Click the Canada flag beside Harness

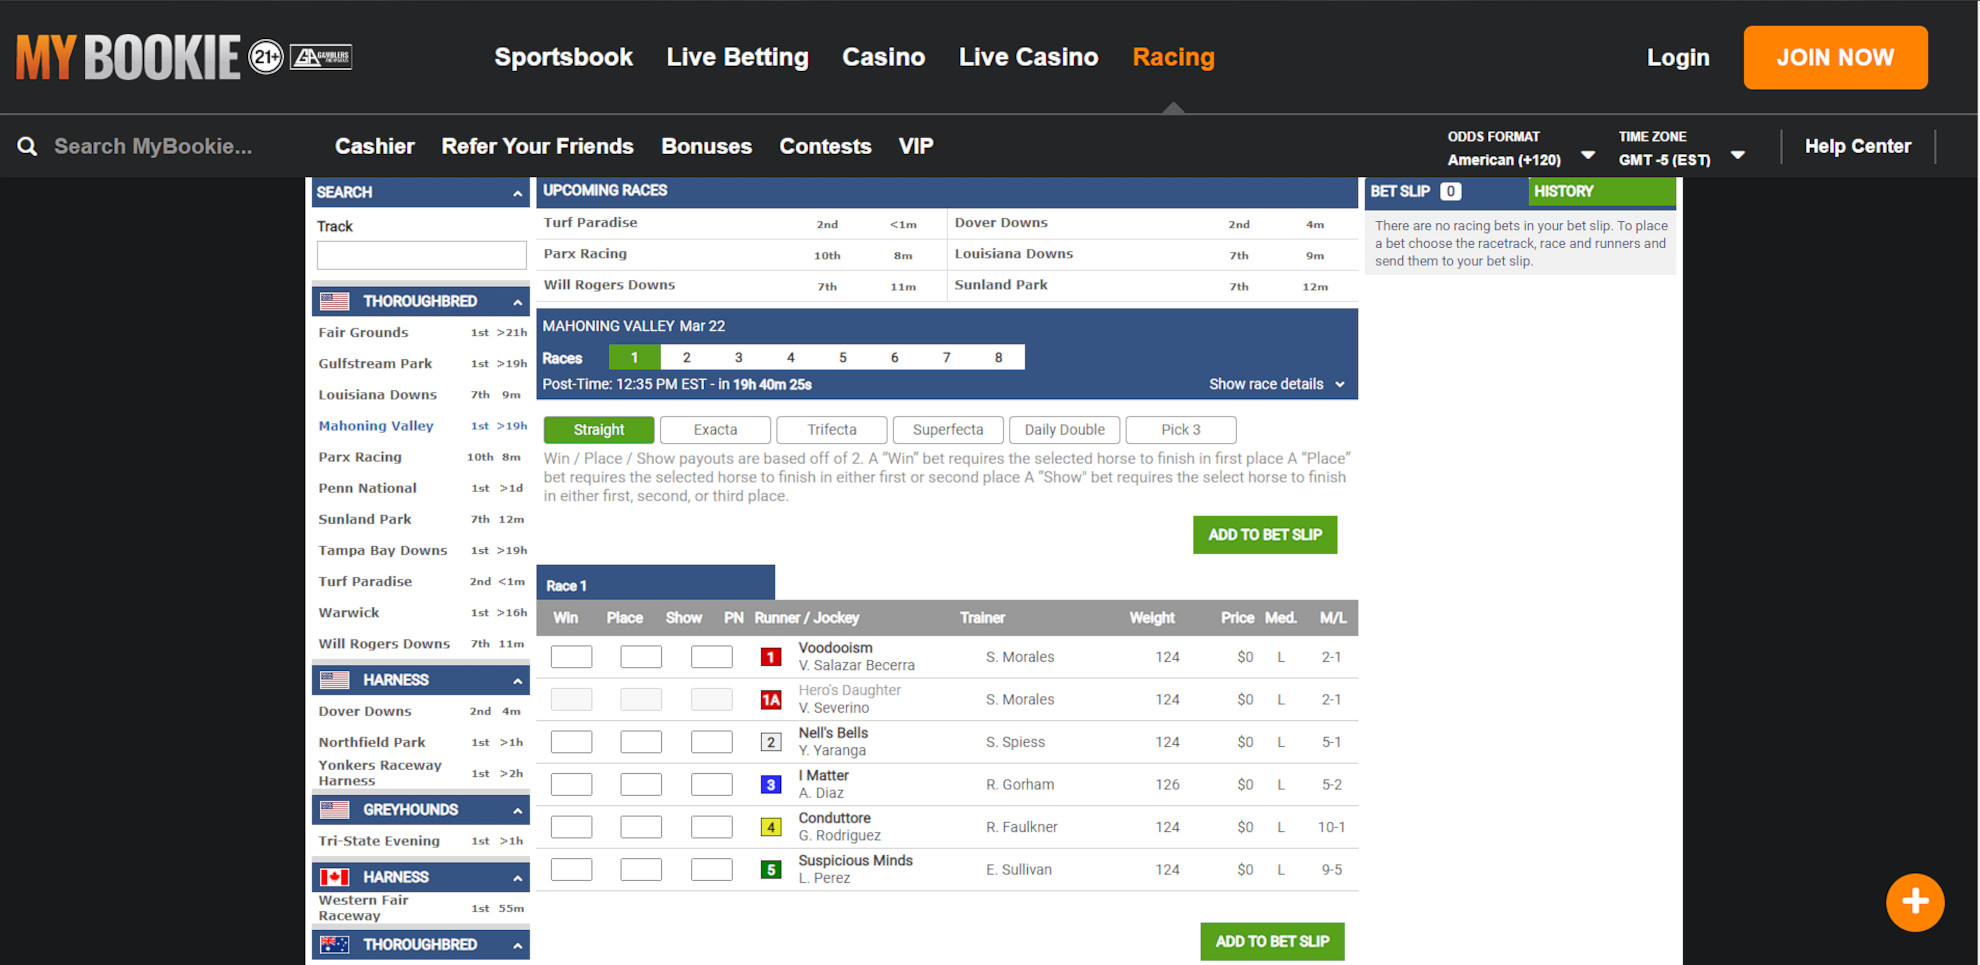click(x=334, y=877)
